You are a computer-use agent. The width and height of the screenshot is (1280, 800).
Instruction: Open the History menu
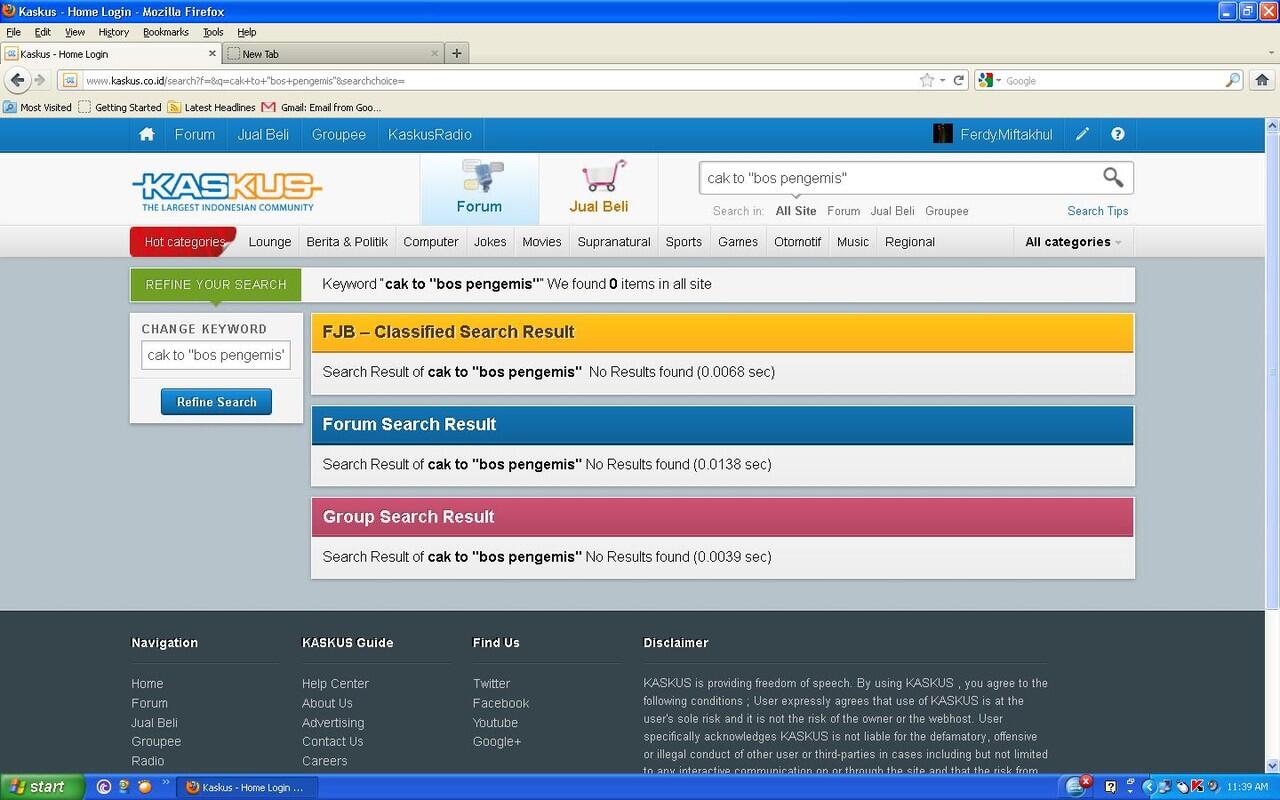[114, 32]
